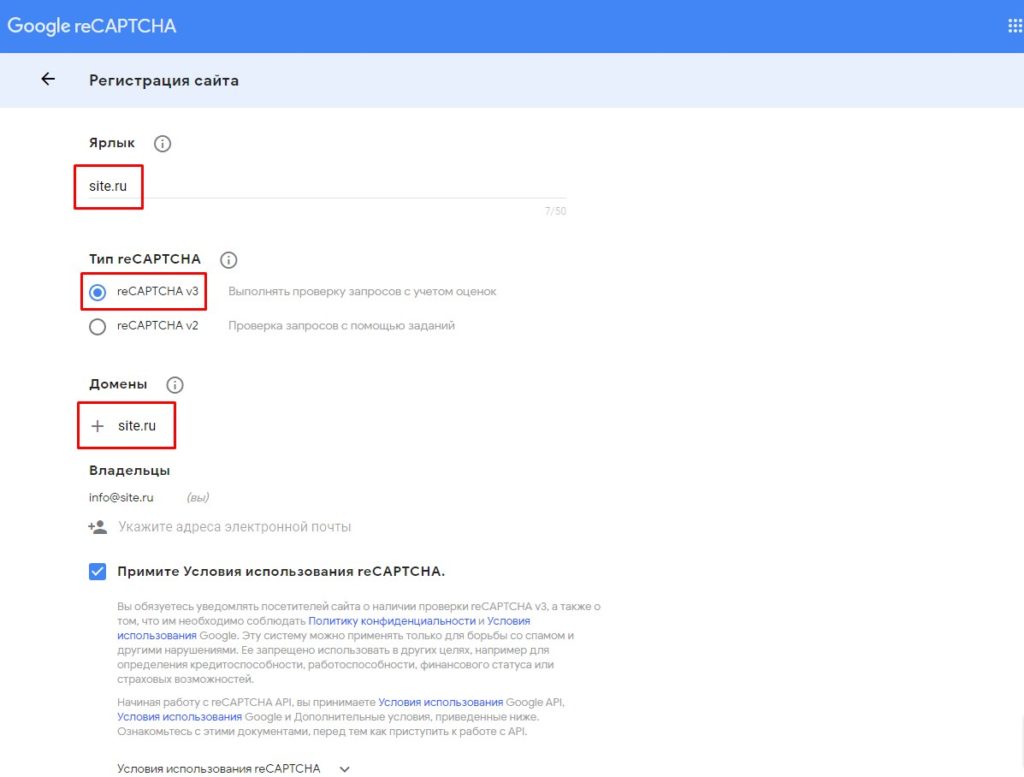Open the Google apps grid icon
This screenshot has width=1024, height=777.
1014,26
